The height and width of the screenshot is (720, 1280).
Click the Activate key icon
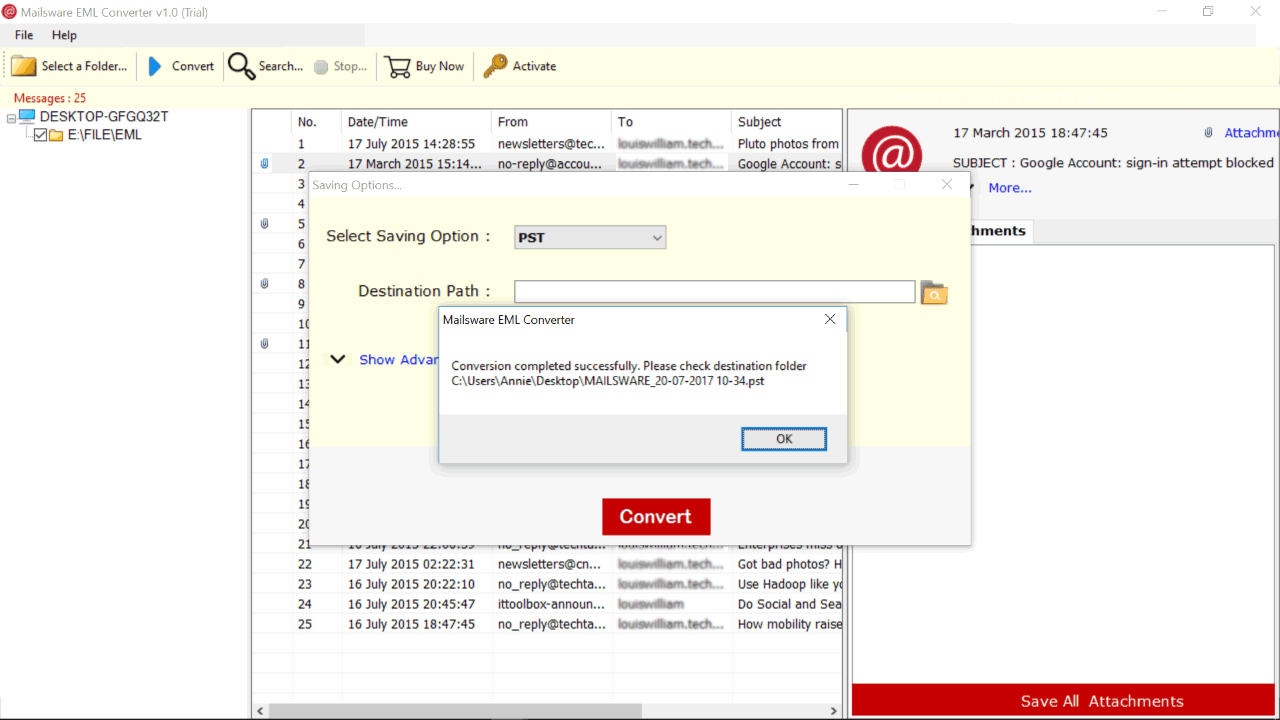point(495,66)
